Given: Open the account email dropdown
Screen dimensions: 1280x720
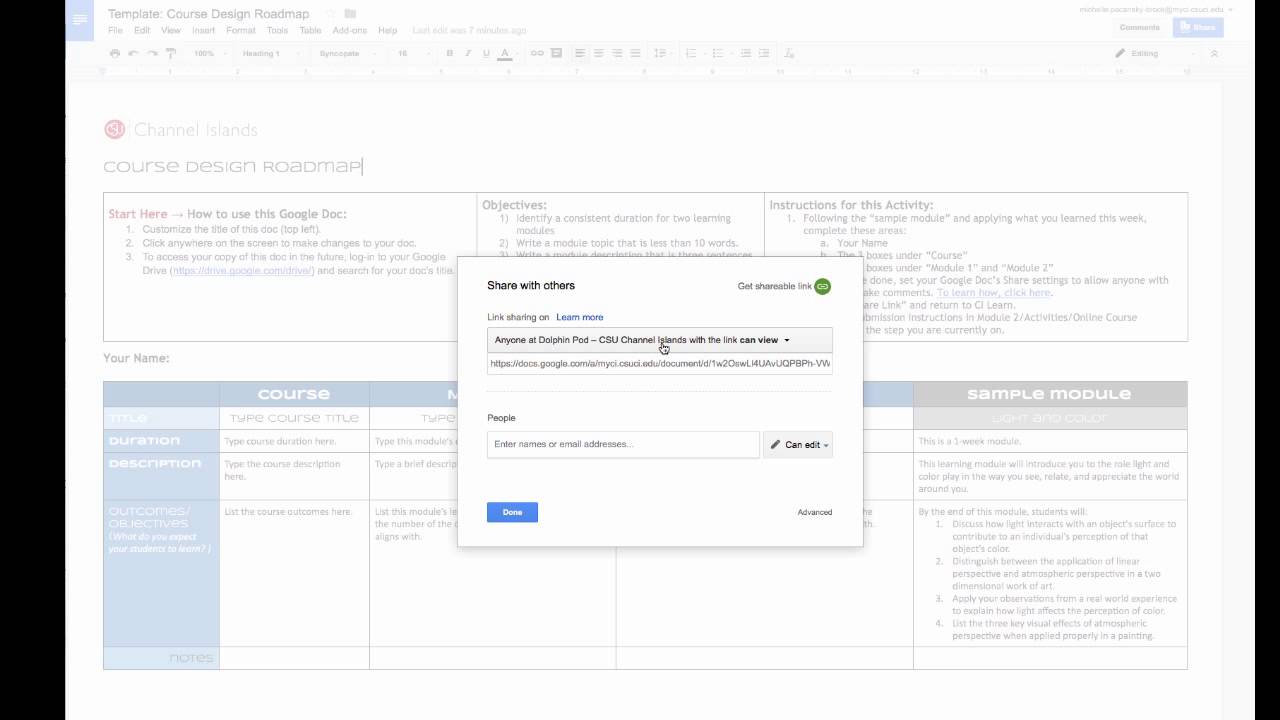Looking at the screenshot, I should point(1154,8).
